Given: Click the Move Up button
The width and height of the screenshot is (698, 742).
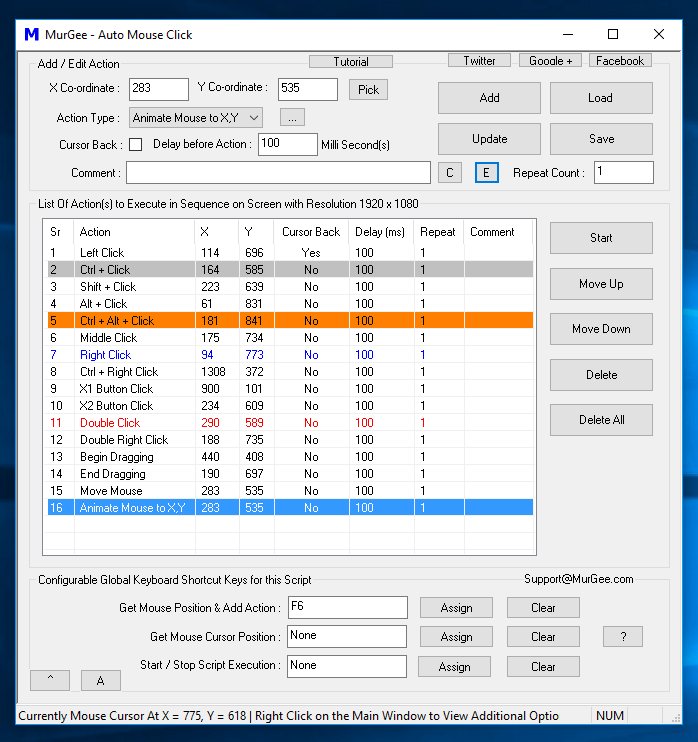Looking at the screenshot, I should point(601,284).
